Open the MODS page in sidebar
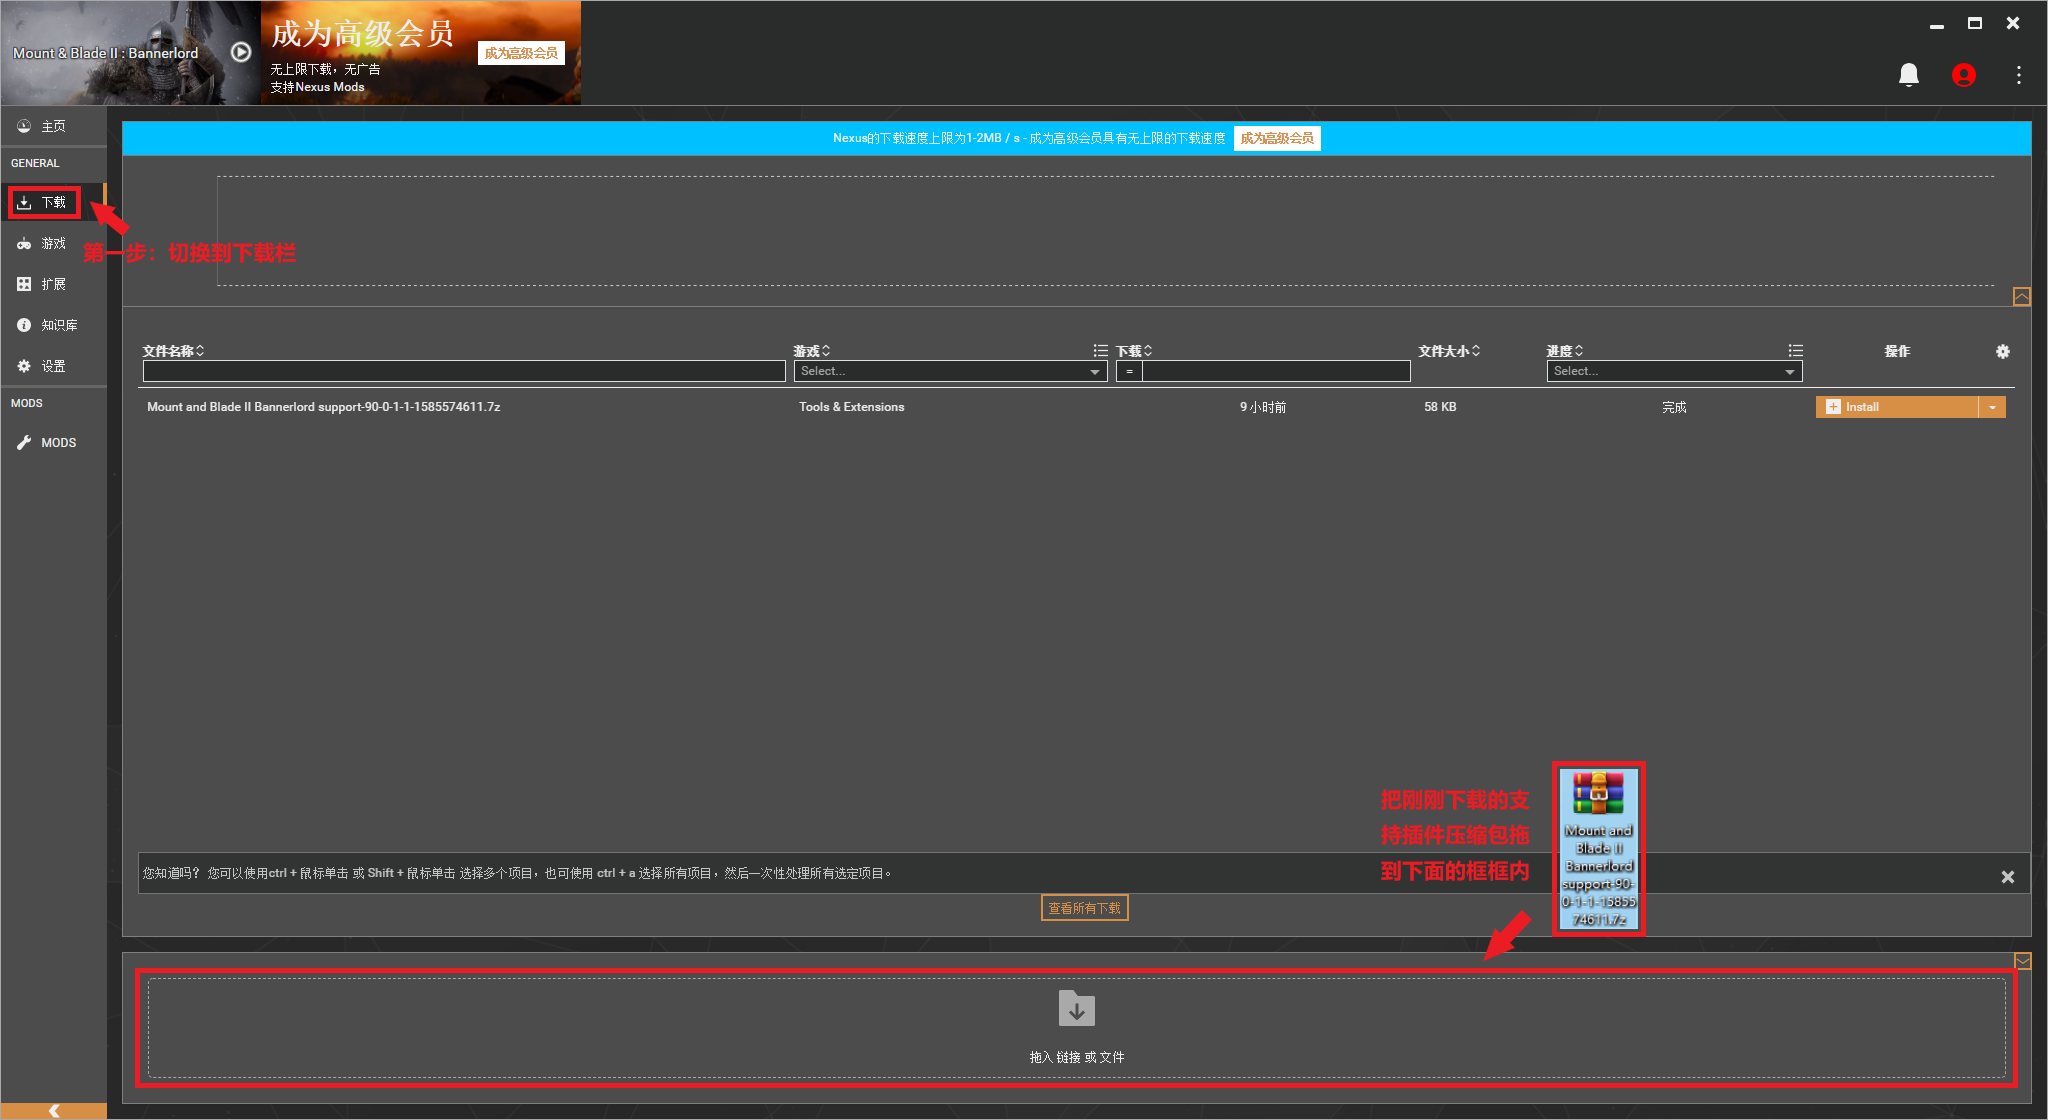The width and height of the screenshot is (2048, 1120). (x=54, y=442)
